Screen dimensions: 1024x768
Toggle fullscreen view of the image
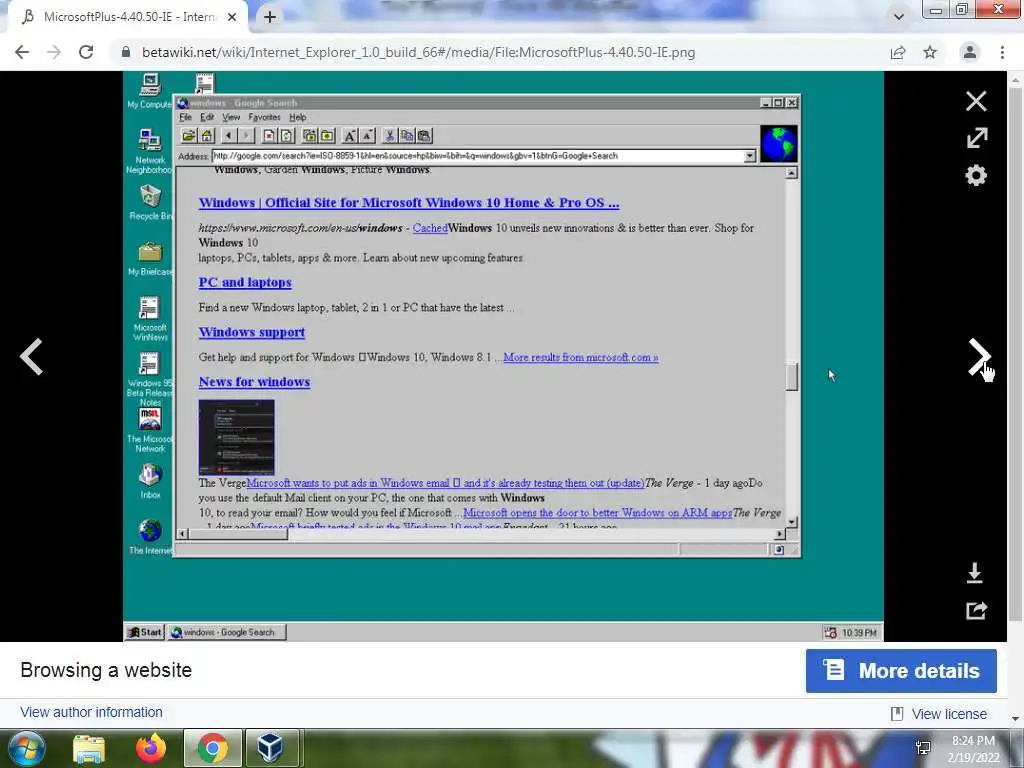[976, 138]
